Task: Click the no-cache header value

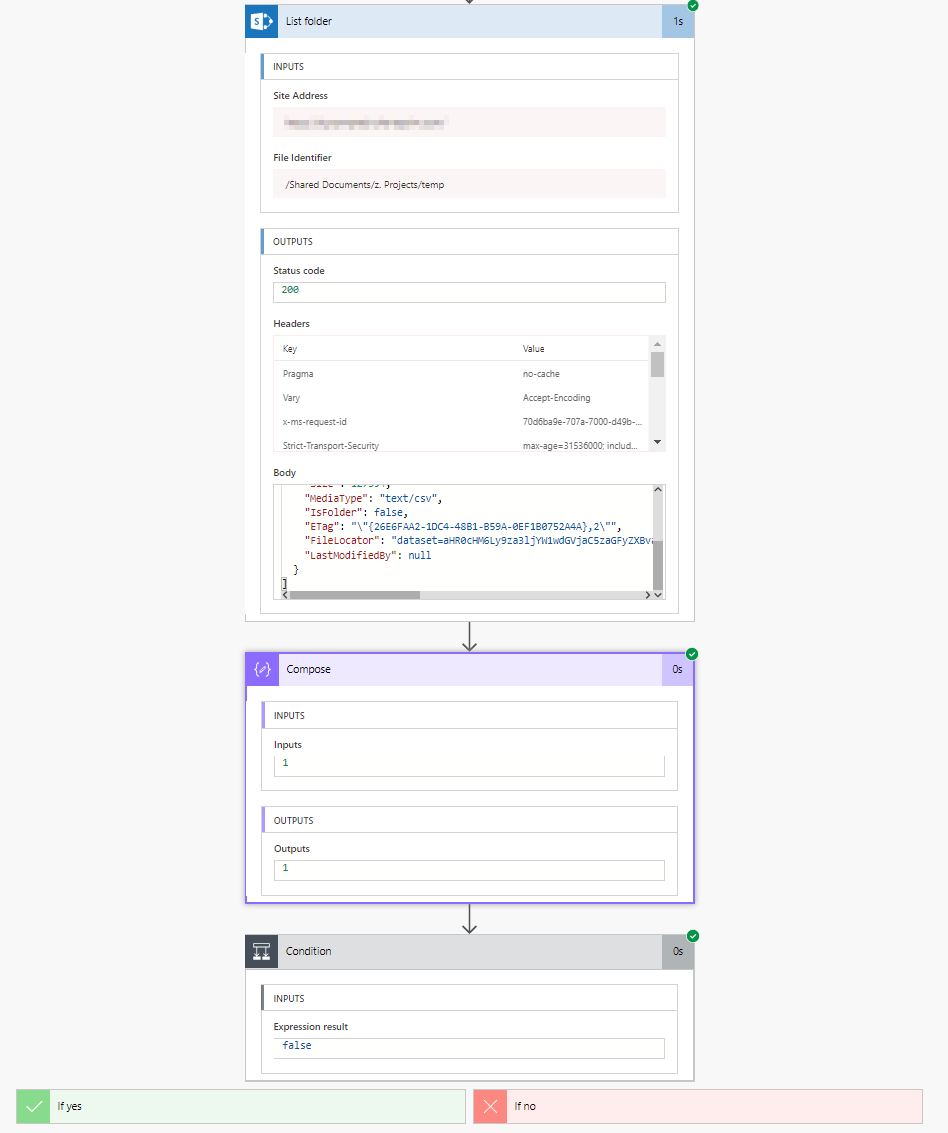Action: [x=541, y=374]
